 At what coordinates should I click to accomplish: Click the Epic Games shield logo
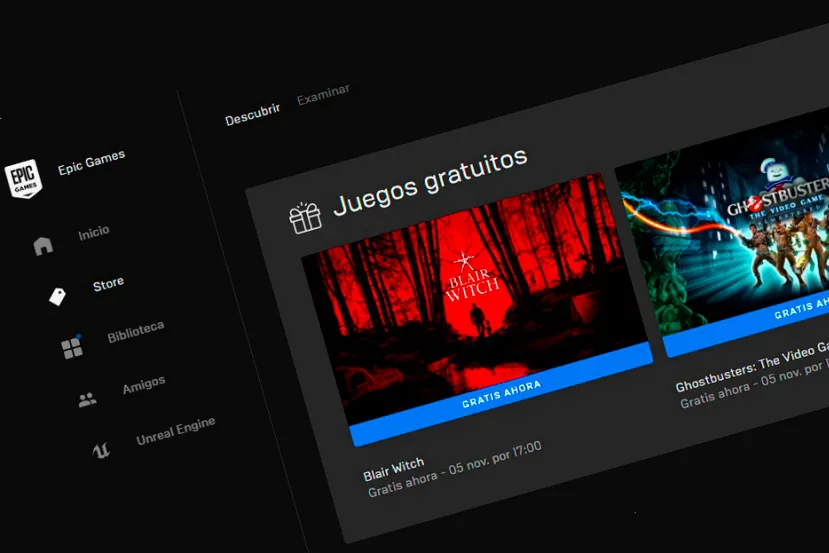point(23,179)
